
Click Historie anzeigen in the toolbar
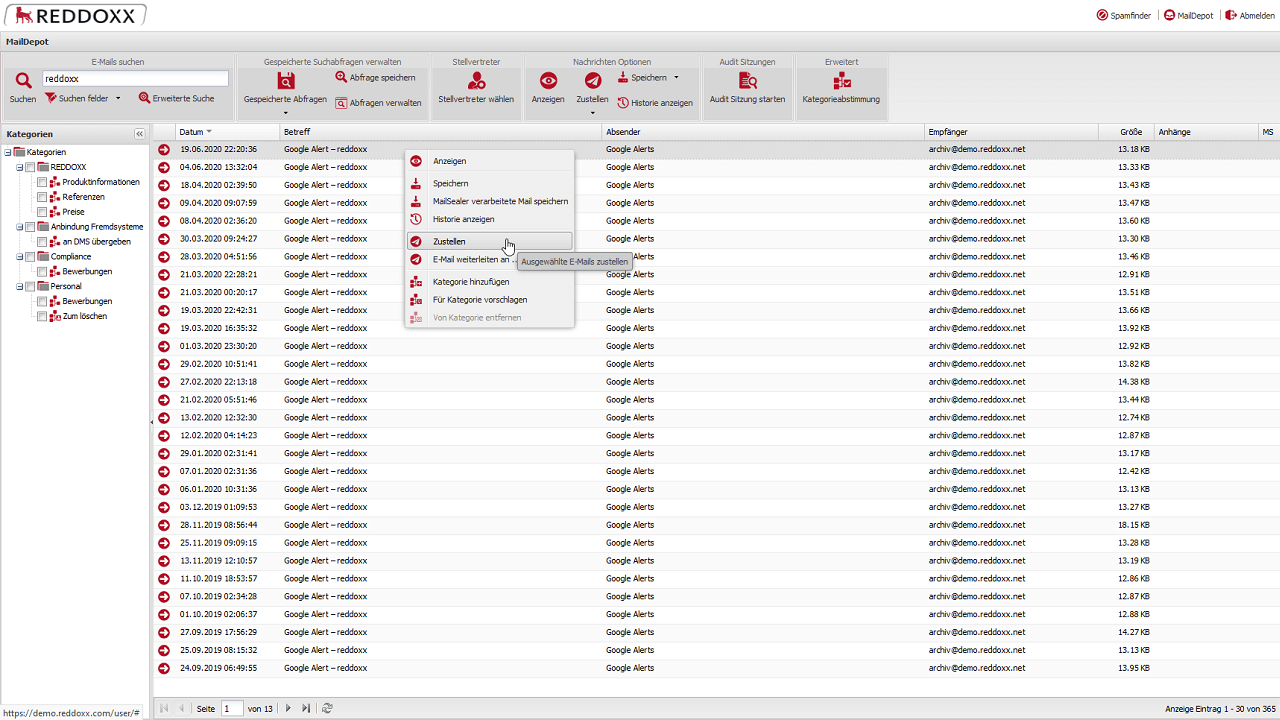[655, 102]
